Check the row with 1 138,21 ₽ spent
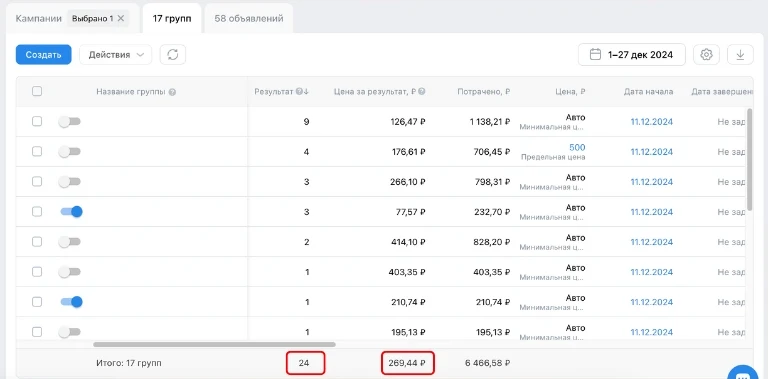The width and height of the screenshot is (768, 379). click(37, 121)
